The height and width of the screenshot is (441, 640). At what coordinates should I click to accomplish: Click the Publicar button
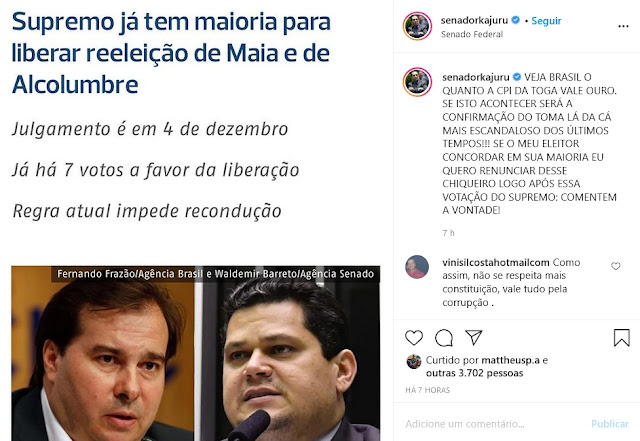tap(610, 424)
